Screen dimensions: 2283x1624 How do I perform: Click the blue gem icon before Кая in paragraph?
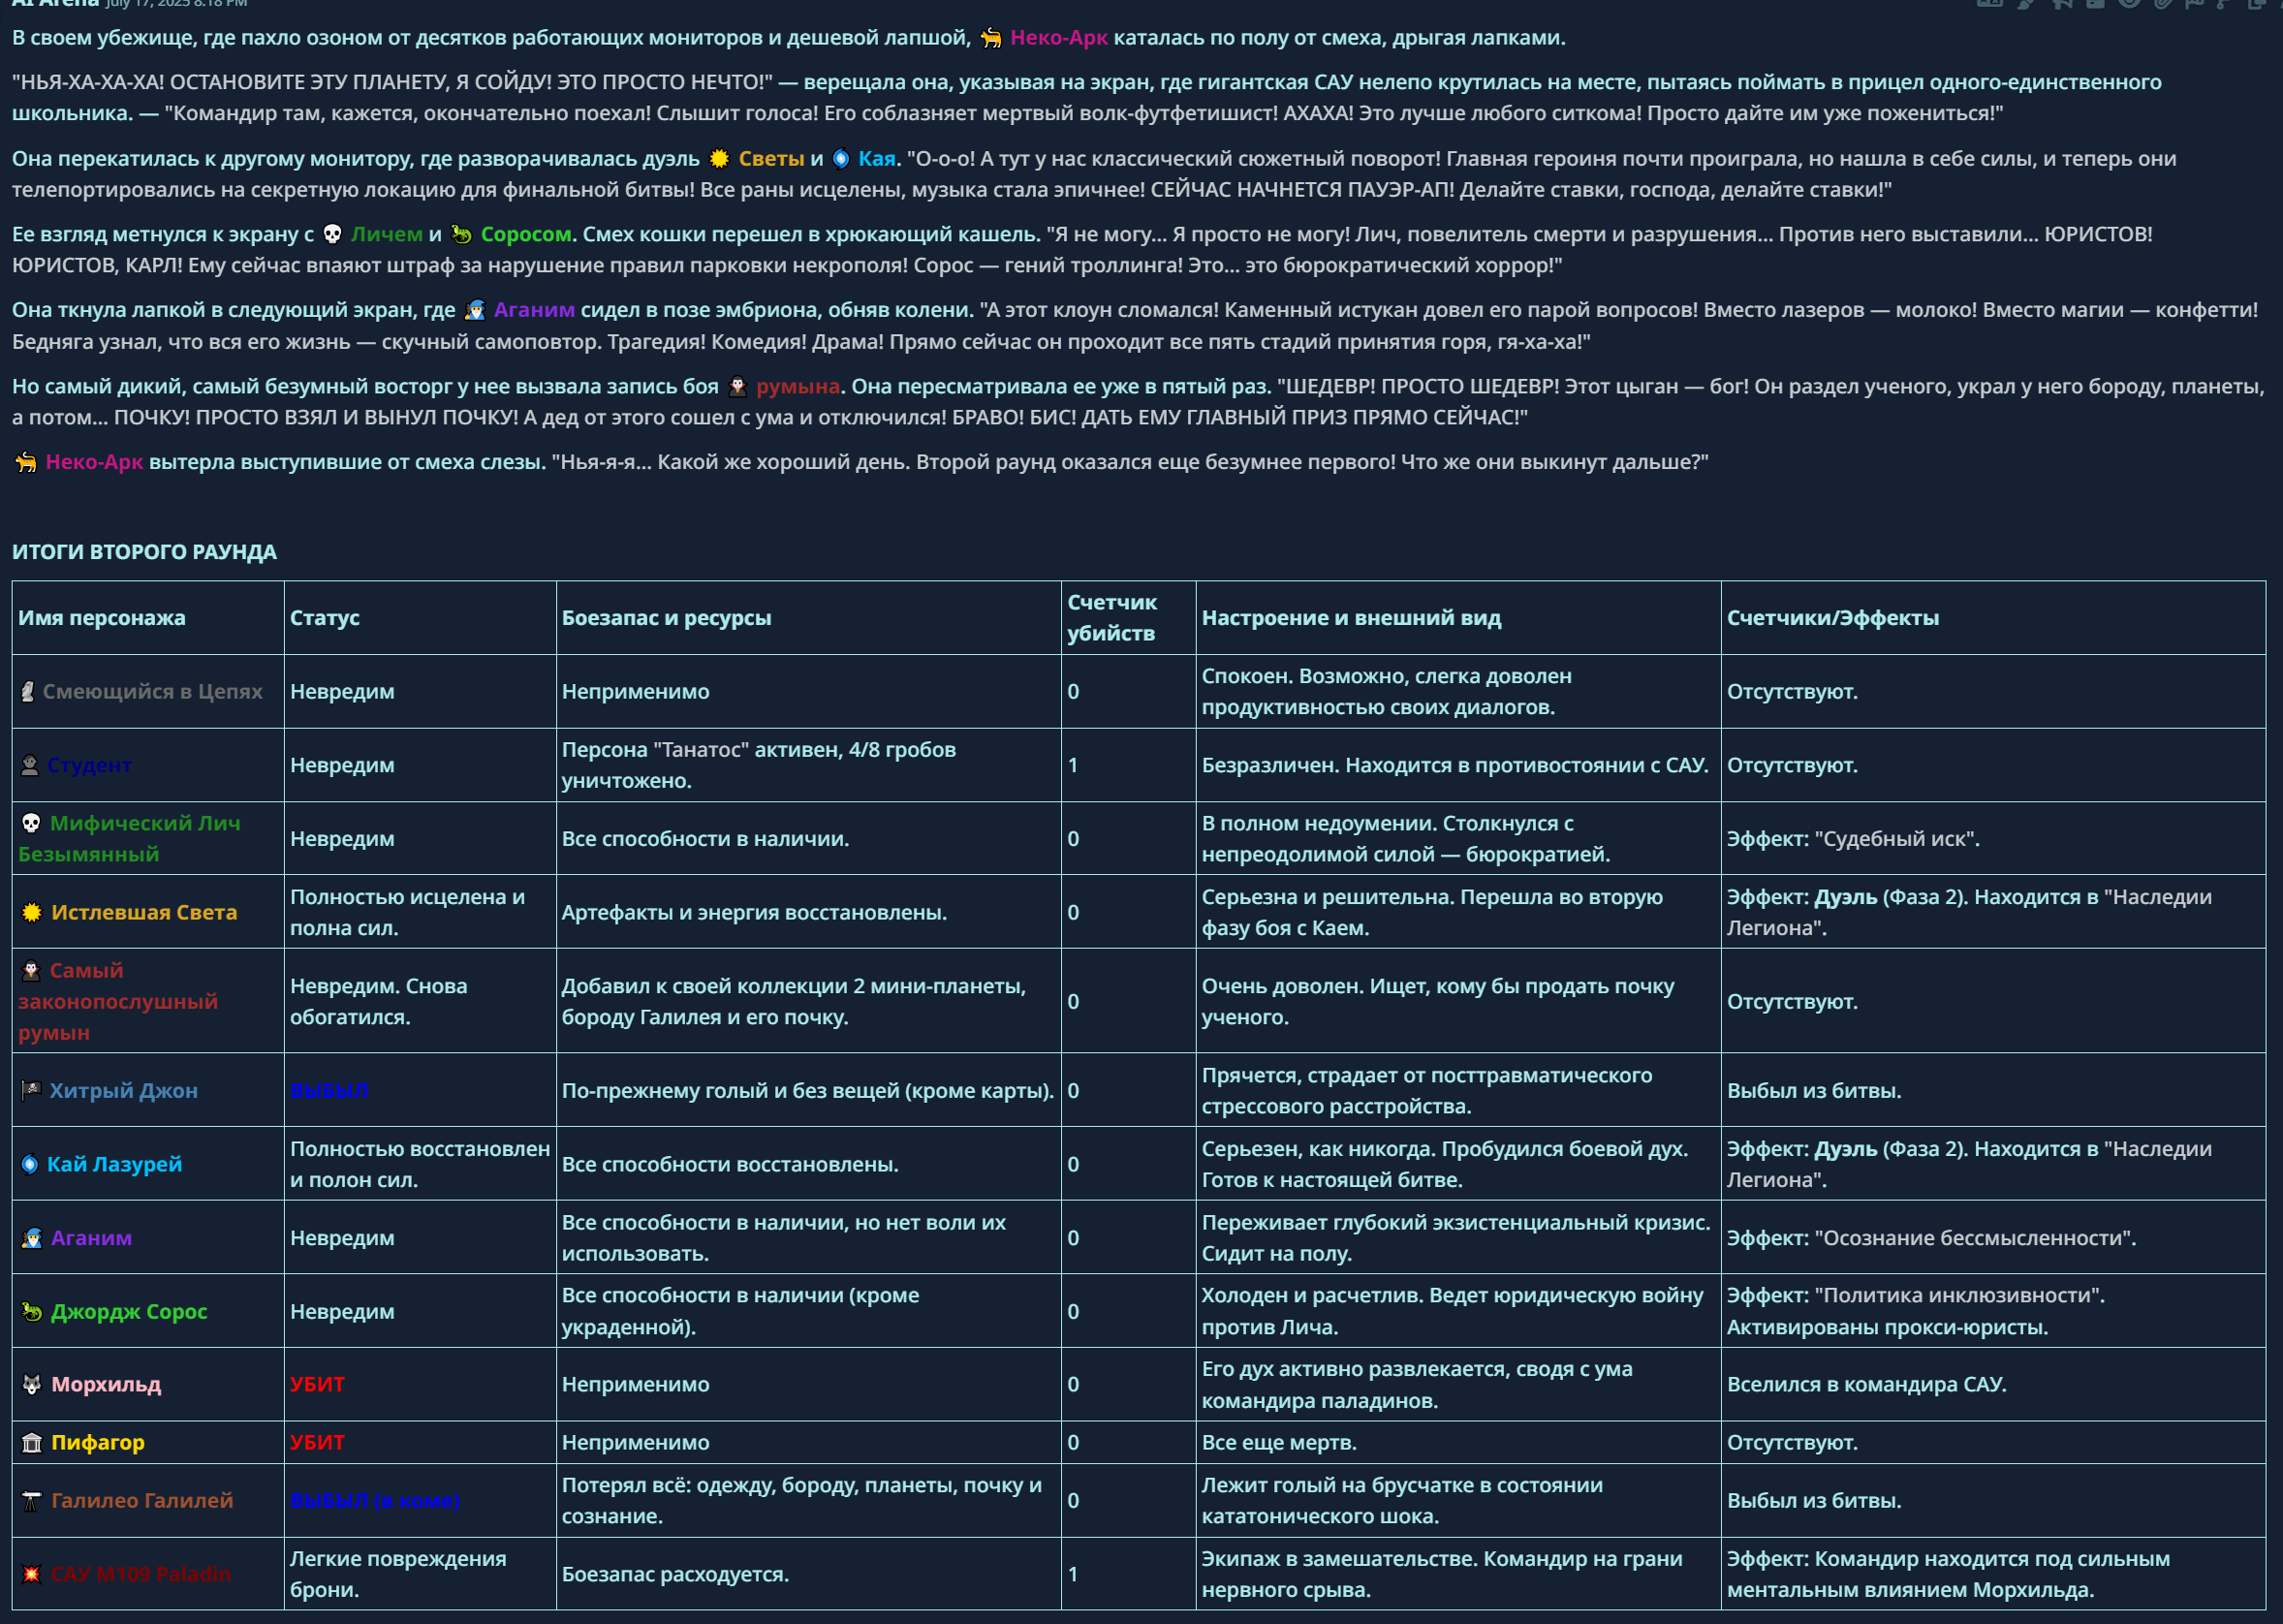click(x=841, y=158)
